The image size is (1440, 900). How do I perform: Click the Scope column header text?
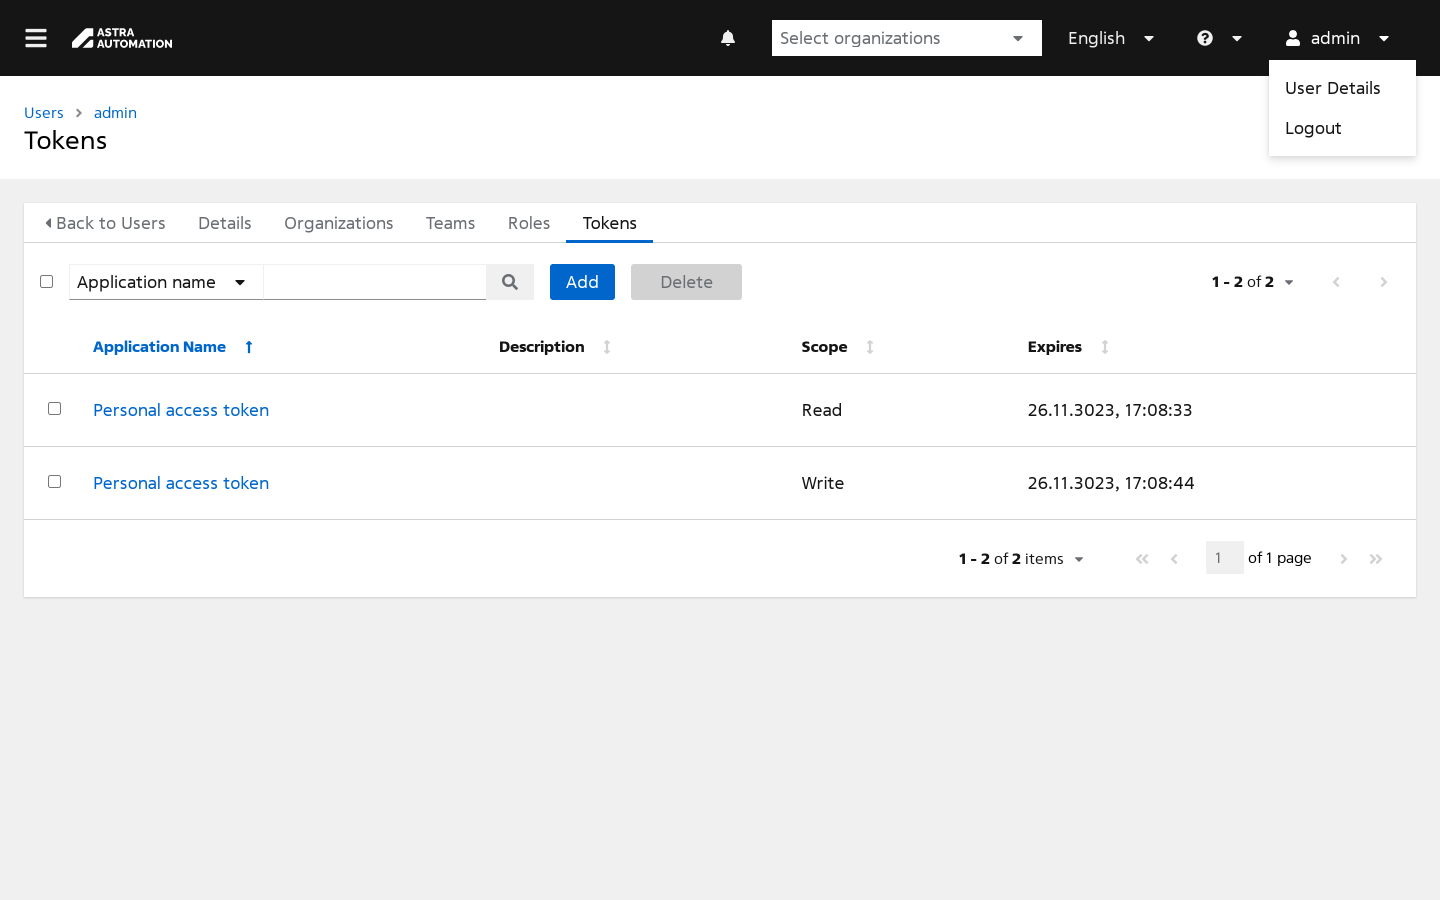click(824, 347)
